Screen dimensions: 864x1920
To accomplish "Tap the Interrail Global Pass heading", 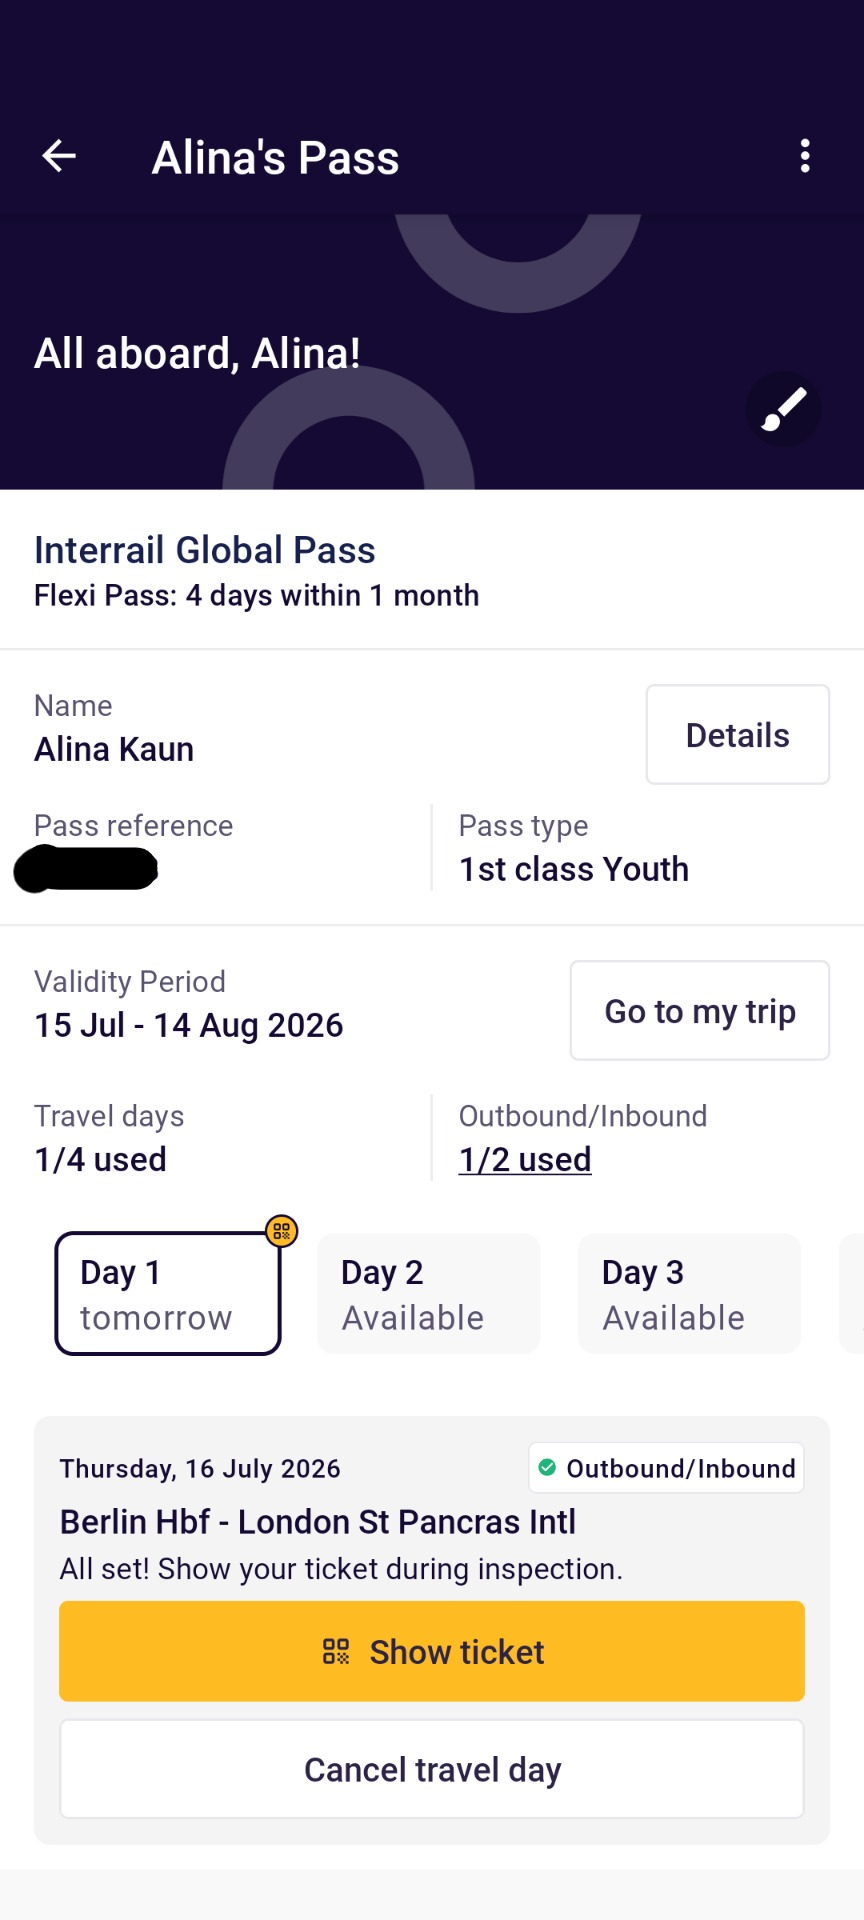I will 205,550.
